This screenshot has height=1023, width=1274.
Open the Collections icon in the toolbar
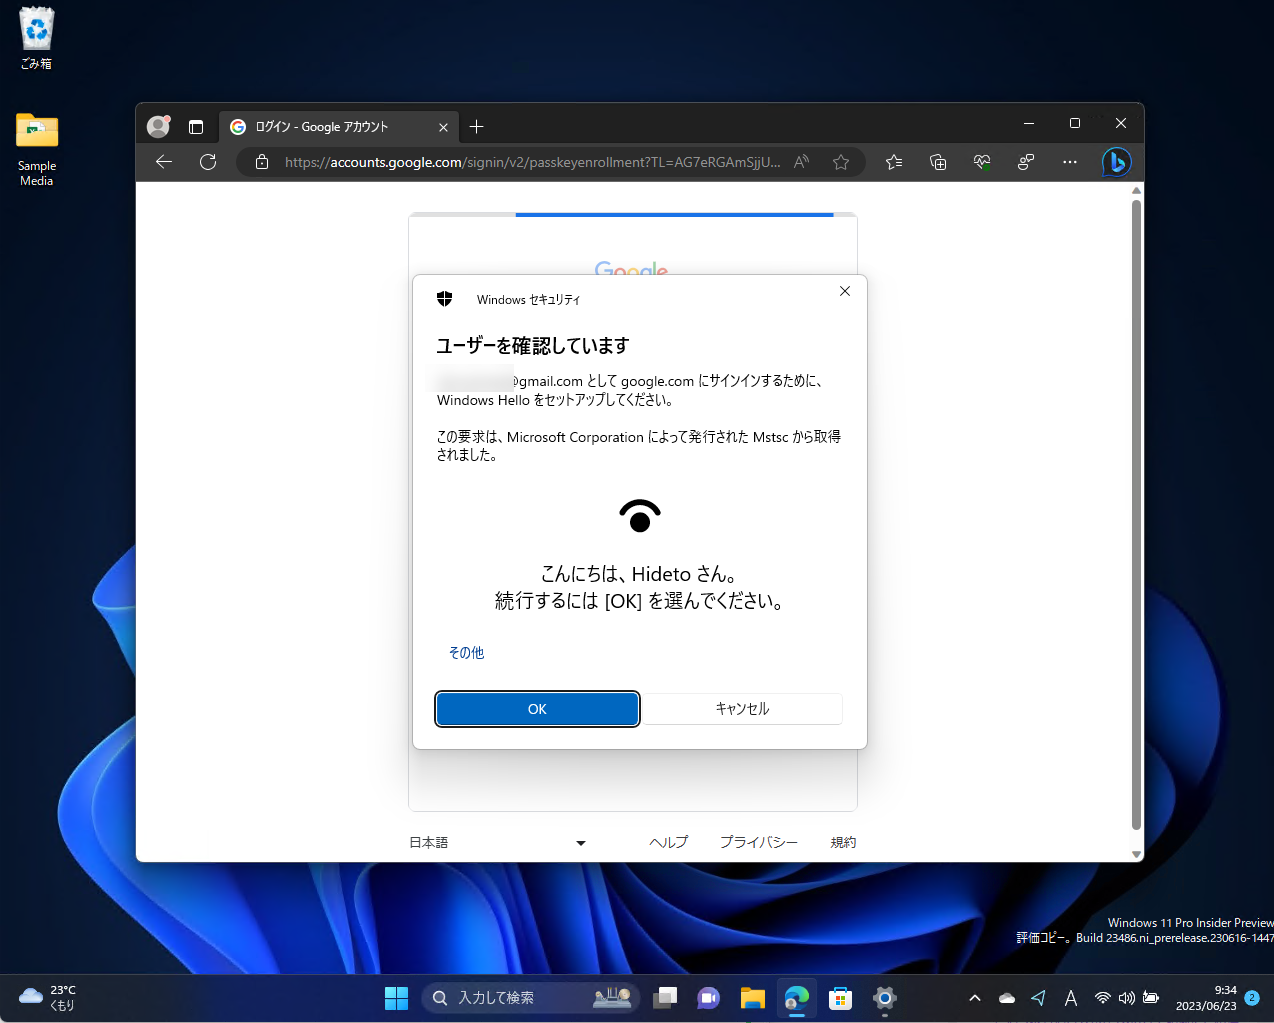[x=938, y=162]
